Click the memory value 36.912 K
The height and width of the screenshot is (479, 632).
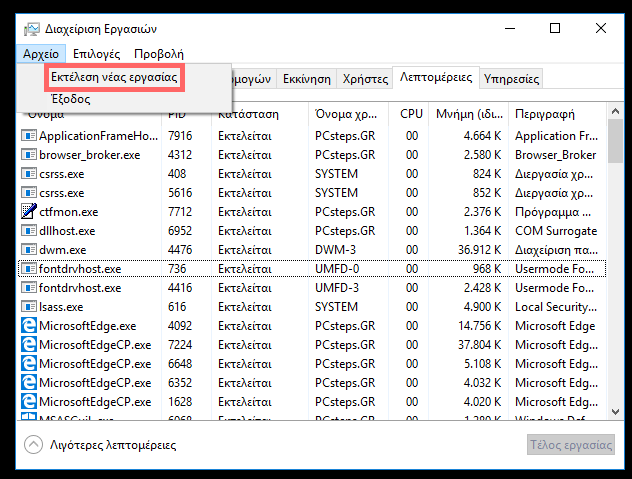(479, 250)
